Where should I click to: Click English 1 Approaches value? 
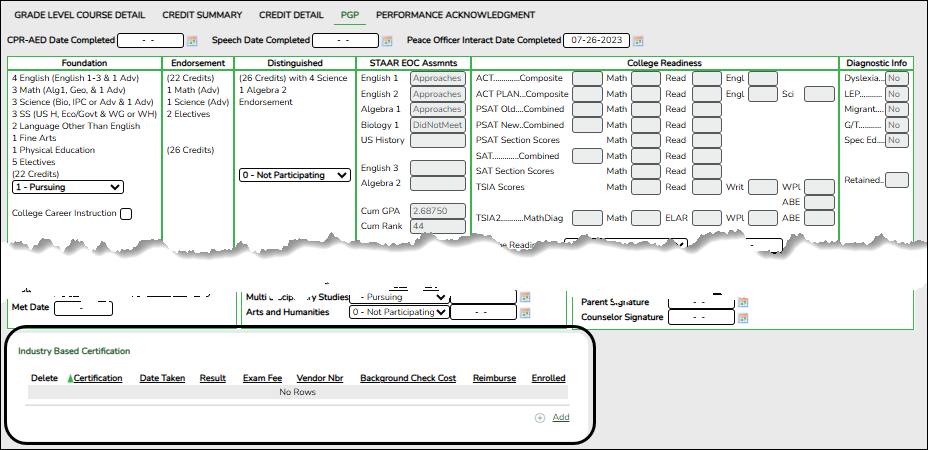[438, 78]
